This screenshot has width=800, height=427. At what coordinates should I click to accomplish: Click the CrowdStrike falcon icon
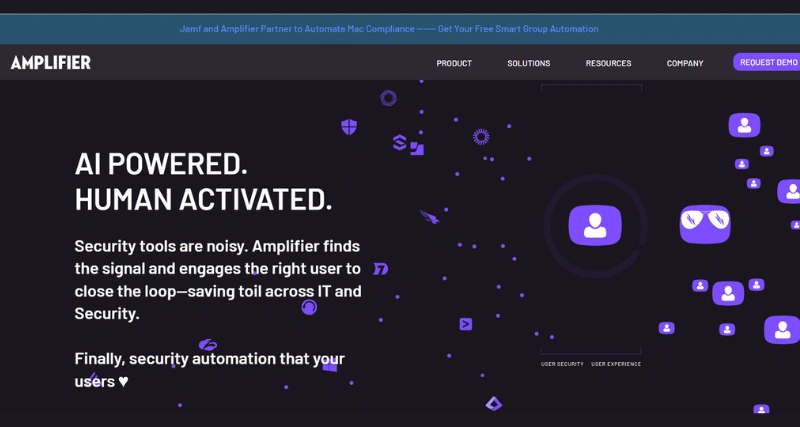coord(429,217)
